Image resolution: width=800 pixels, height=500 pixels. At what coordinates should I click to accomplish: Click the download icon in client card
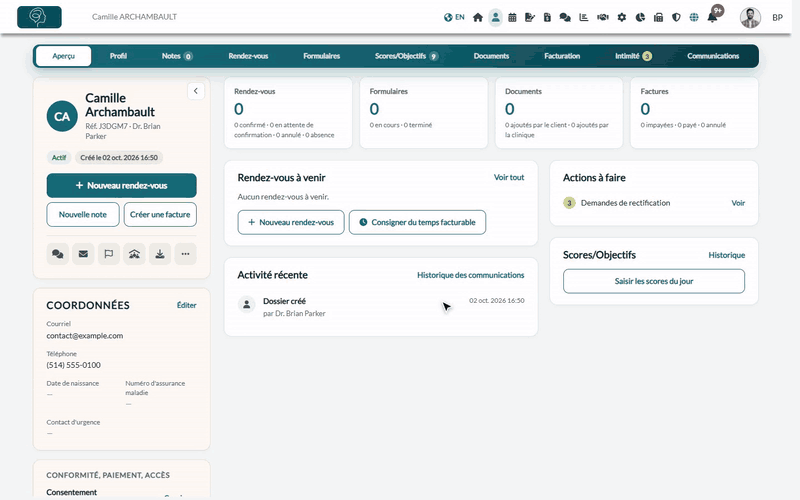(x=160, y=254)
